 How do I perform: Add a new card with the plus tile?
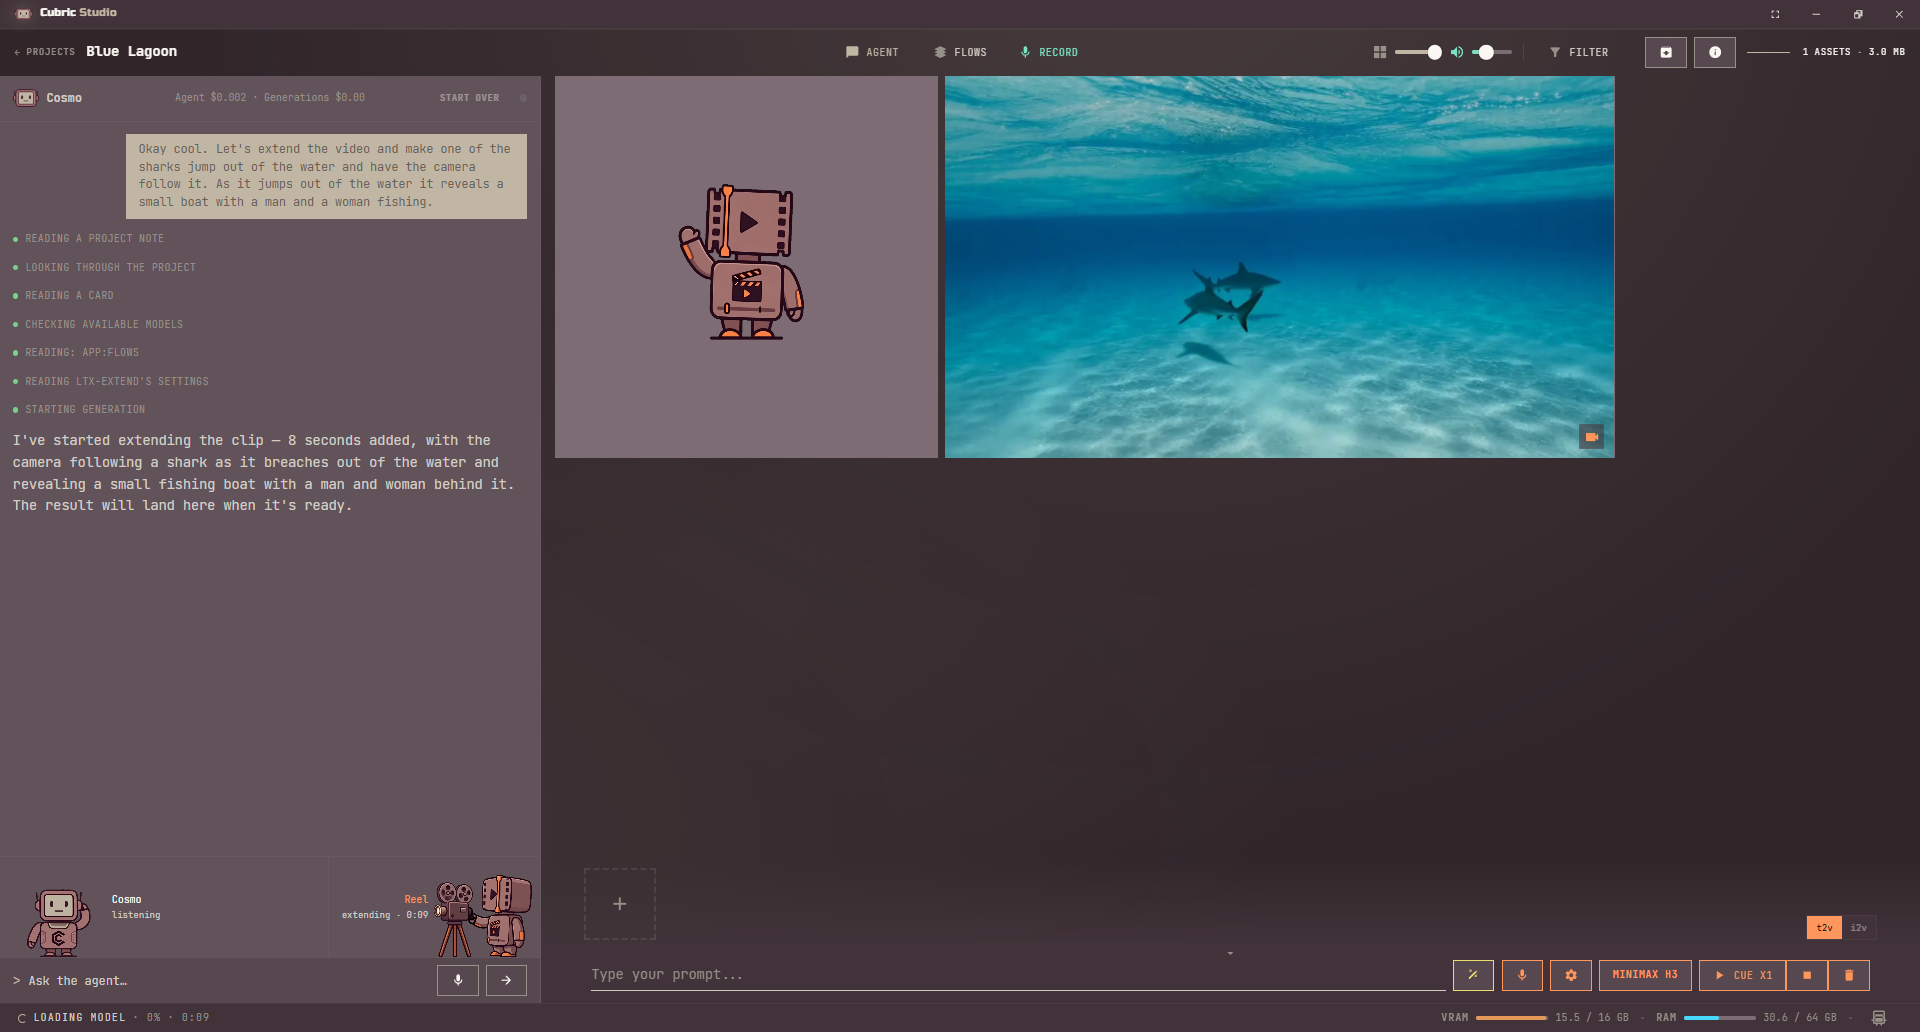click(620, 904)
